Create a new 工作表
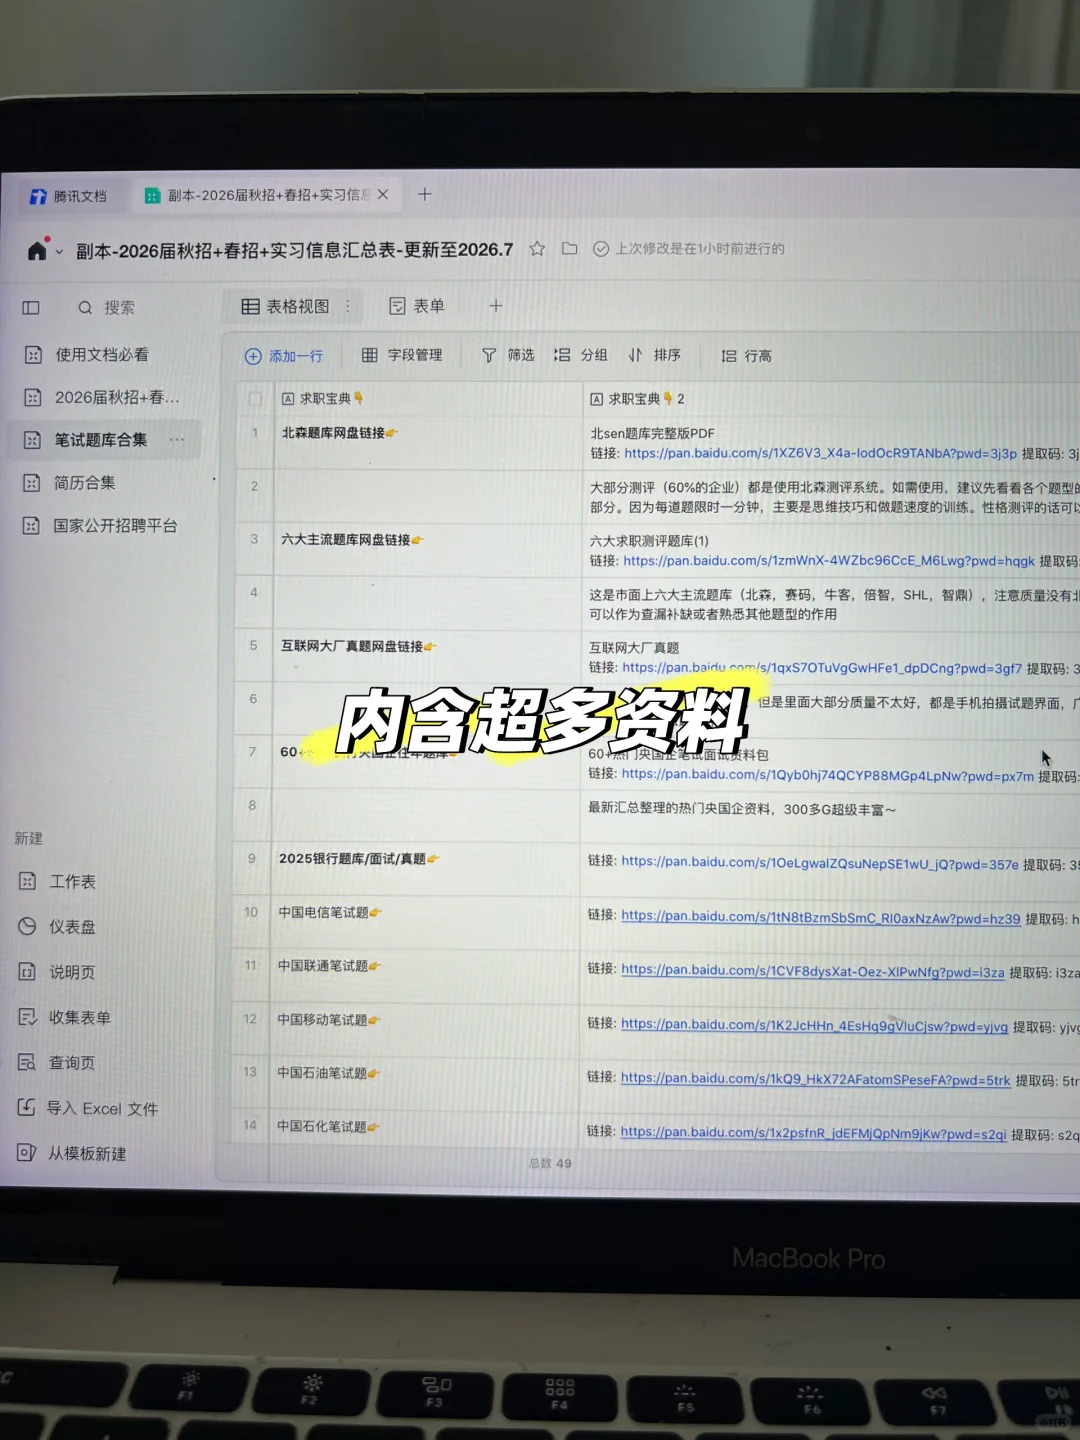 click(x=57, y=881)
